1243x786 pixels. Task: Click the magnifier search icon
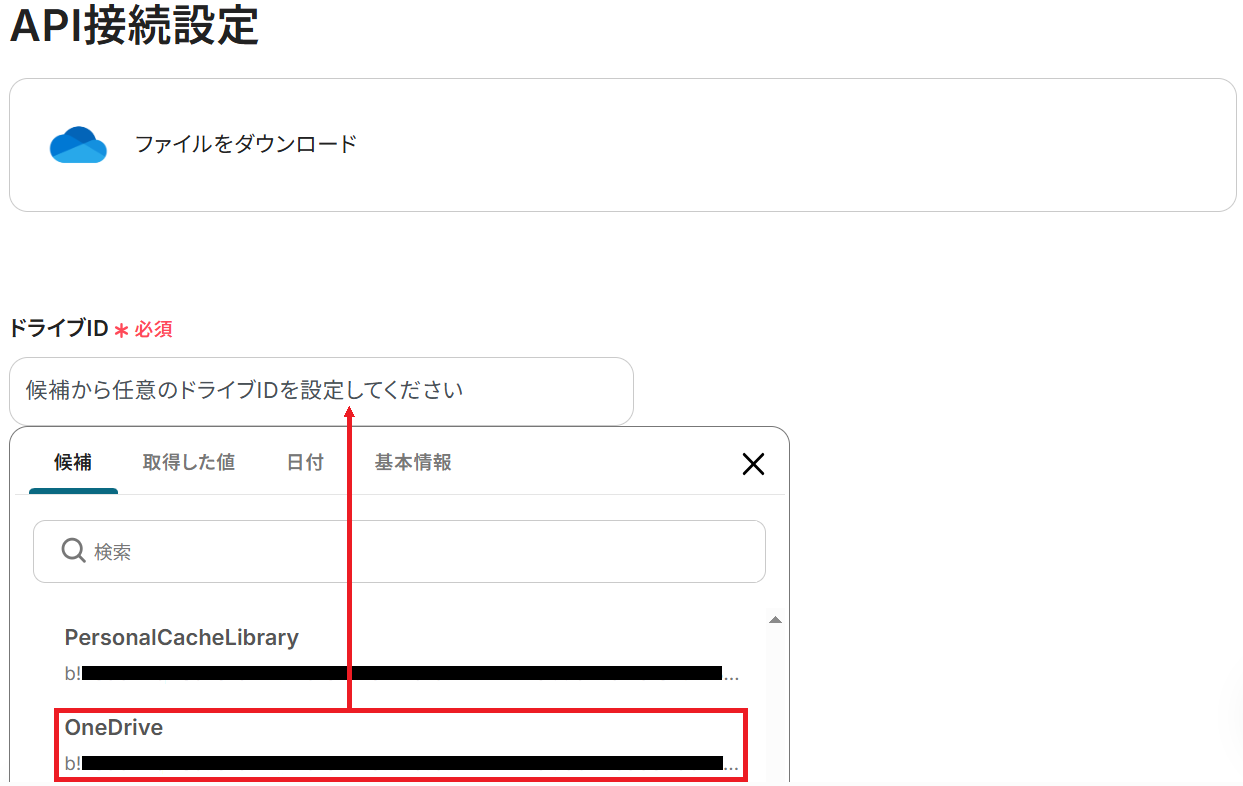[73, 550]
